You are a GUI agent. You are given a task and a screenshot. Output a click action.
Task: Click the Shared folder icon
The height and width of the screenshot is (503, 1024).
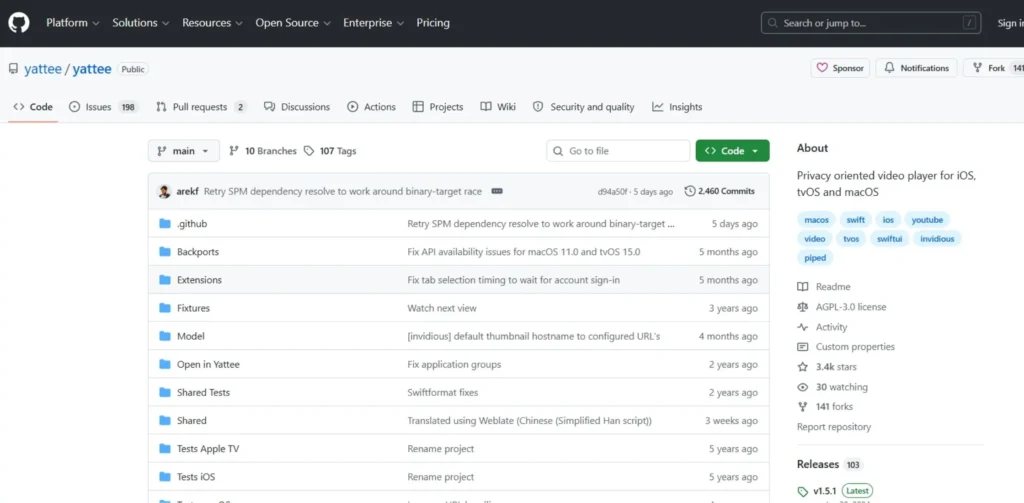(165, 420)
